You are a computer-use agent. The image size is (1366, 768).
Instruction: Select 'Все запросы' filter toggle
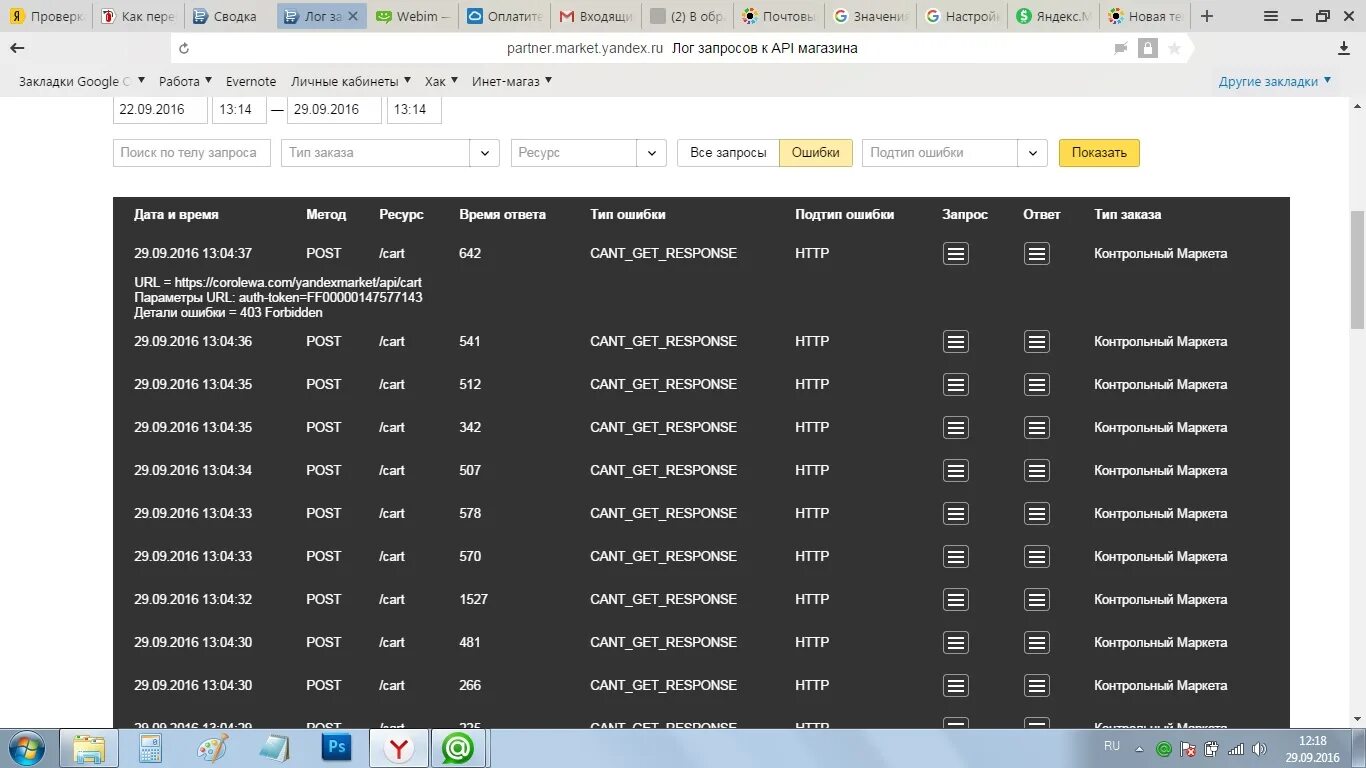tap(728, 153)
